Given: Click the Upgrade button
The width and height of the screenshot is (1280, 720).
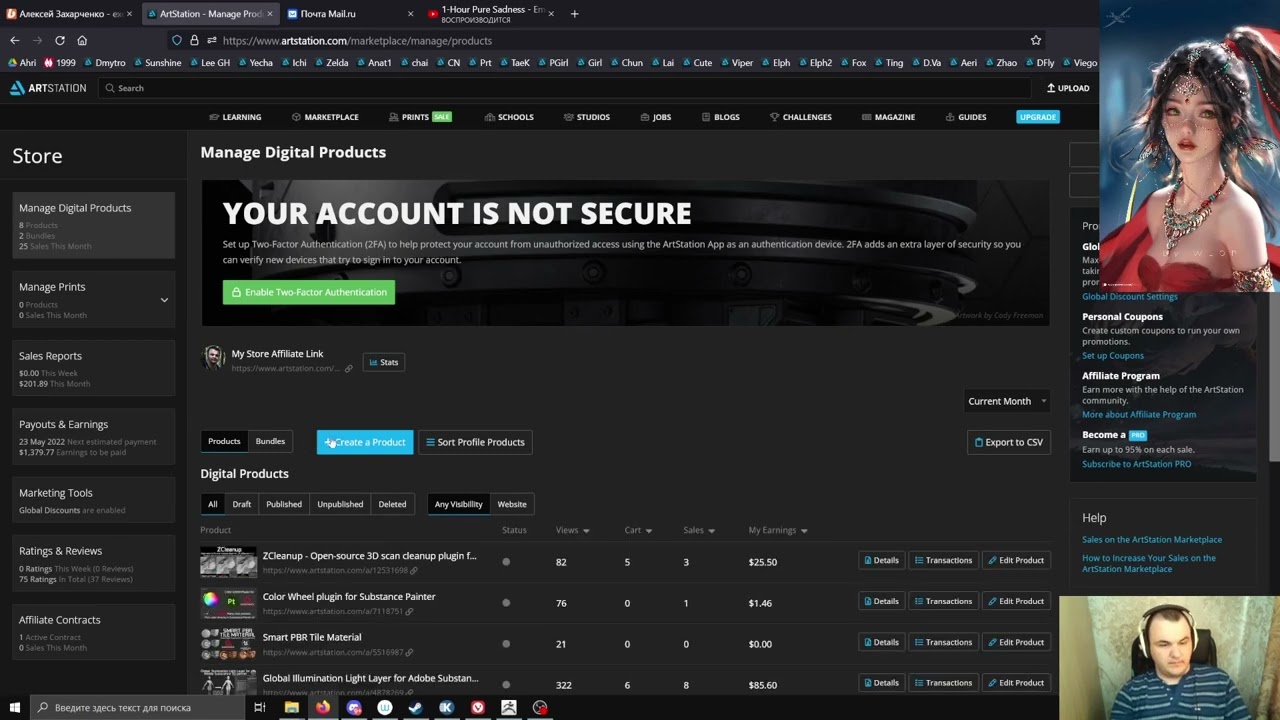Looking at the screenshot, I should pos(1037,117).
